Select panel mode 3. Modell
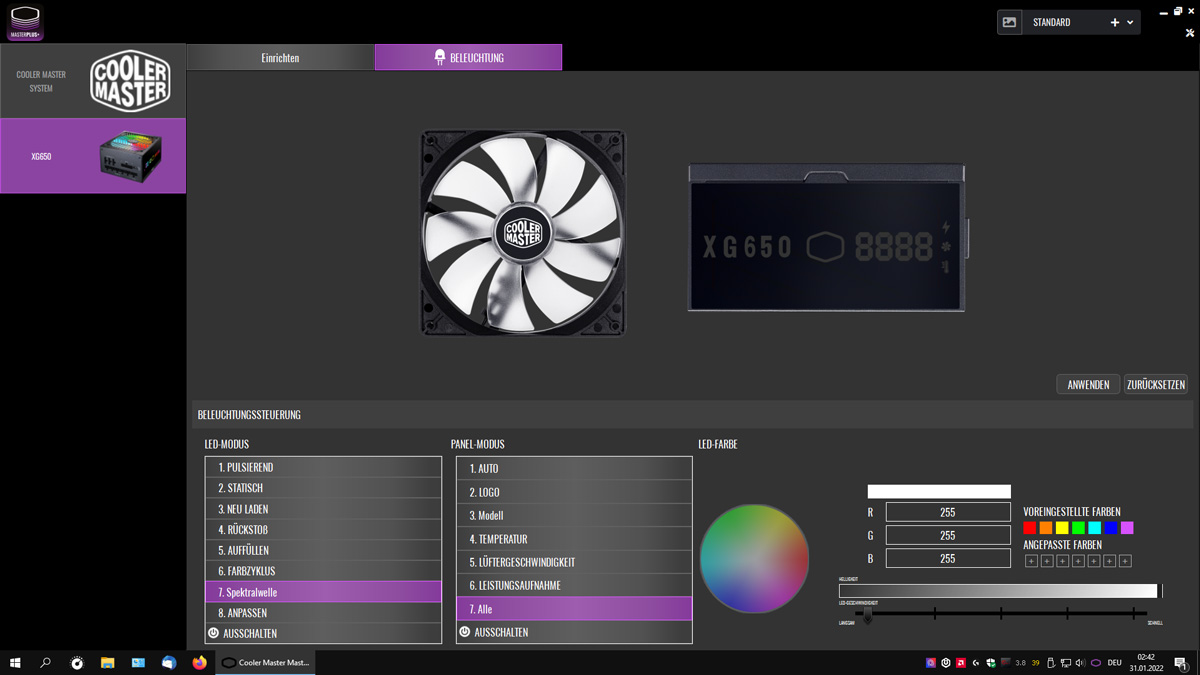Image resolution: width=1200 pixels, height=675 pixels. [574, 515]
